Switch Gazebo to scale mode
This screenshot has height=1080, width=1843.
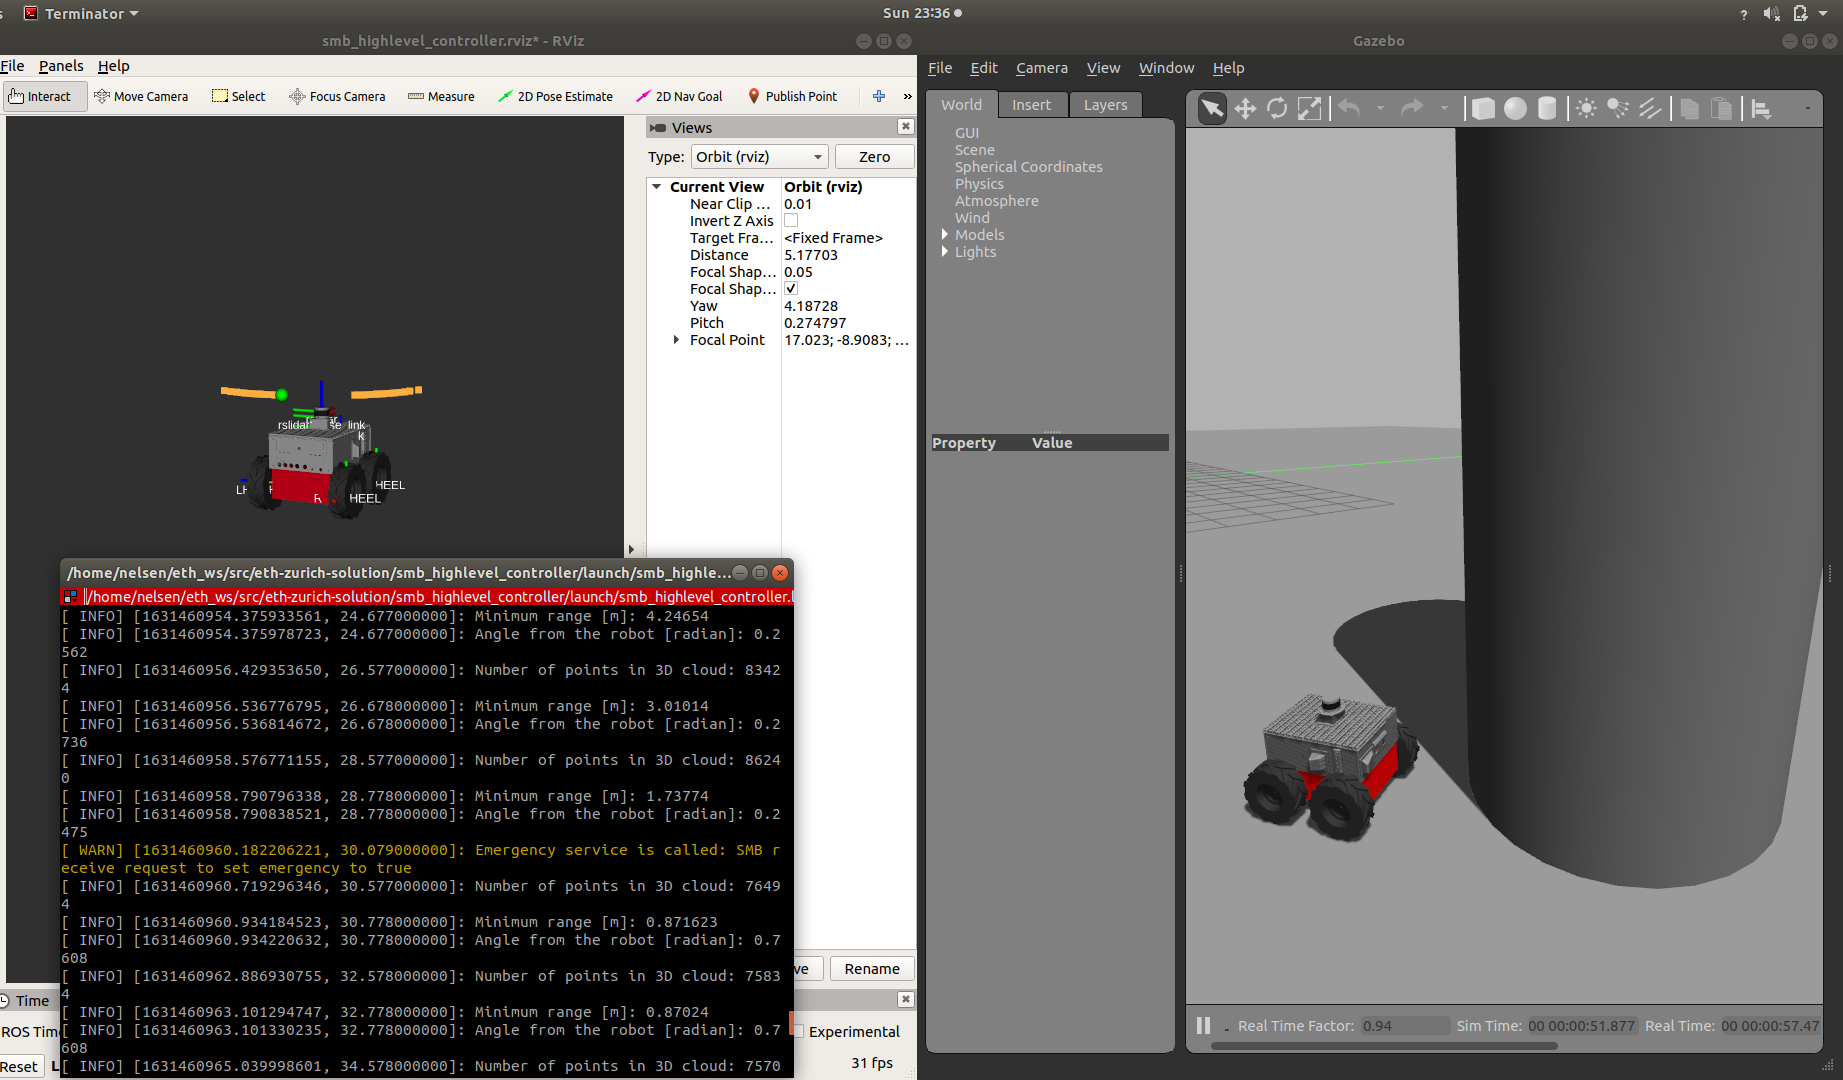1309,108
